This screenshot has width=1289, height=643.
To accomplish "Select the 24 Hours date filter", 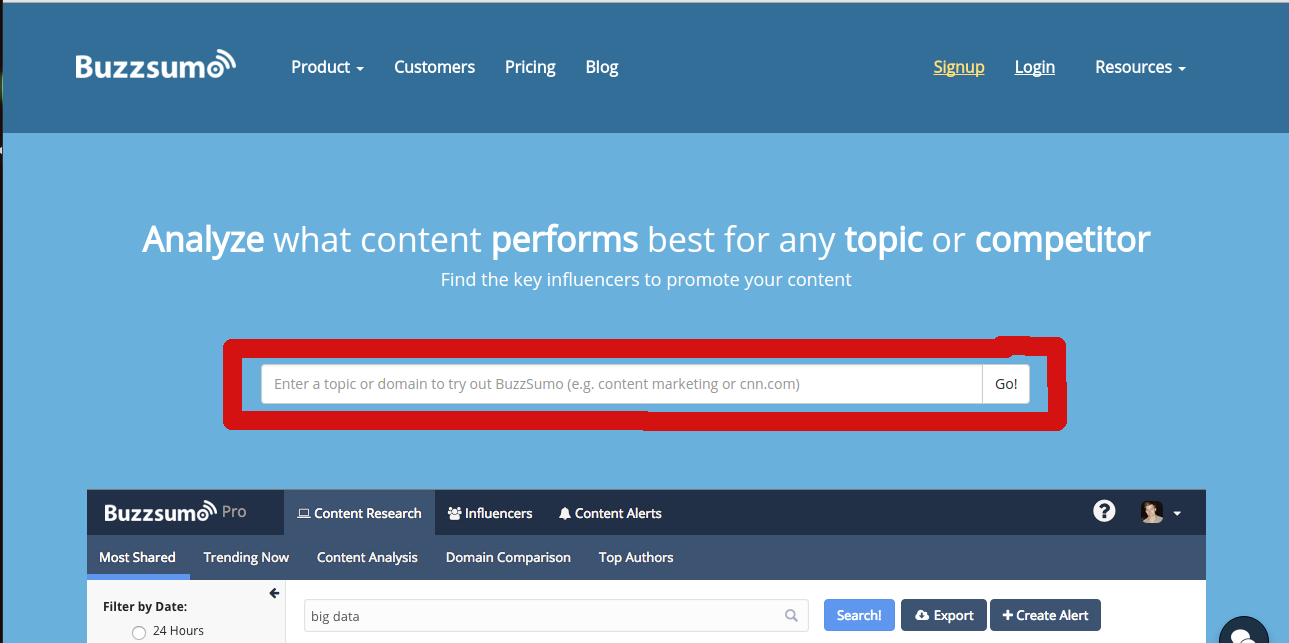I will 139,632.
